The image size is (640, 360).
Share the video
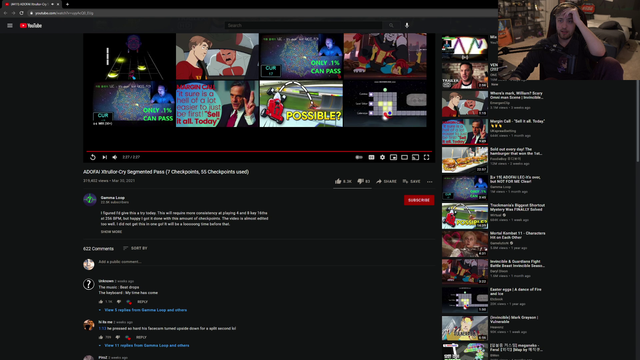[x=386, y=181]
